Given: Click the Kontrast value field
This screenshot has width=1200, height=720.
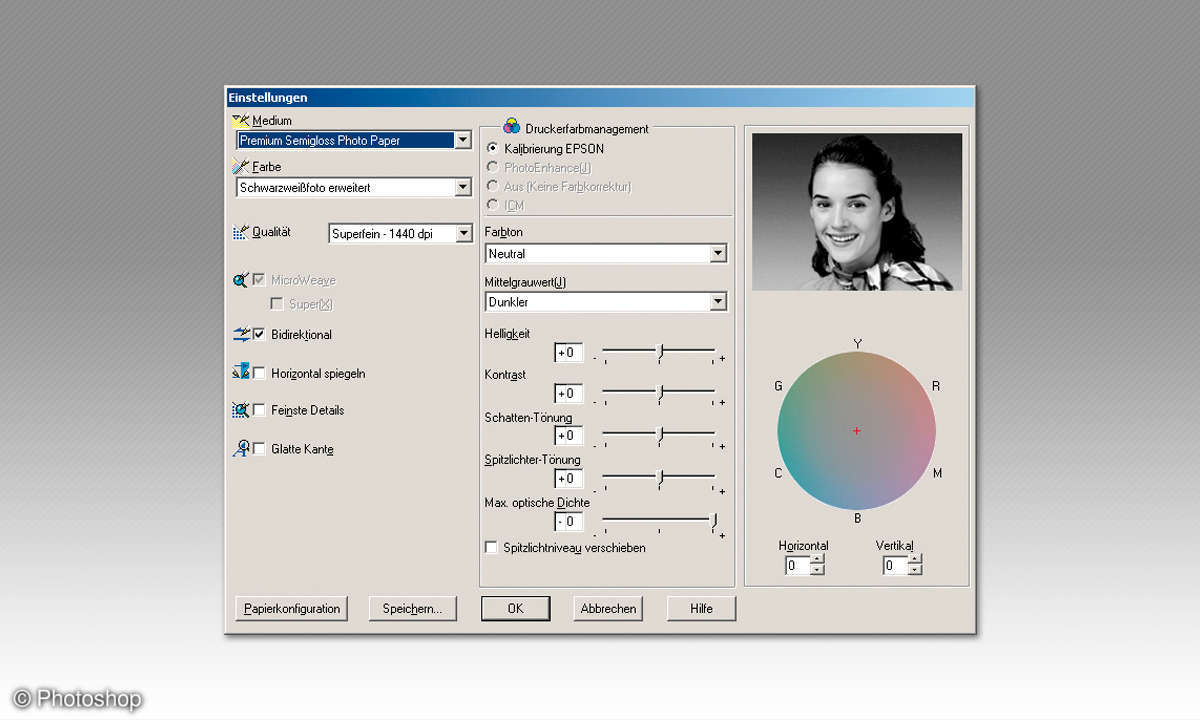Looking at the screenshot, I should click(568, 394).
